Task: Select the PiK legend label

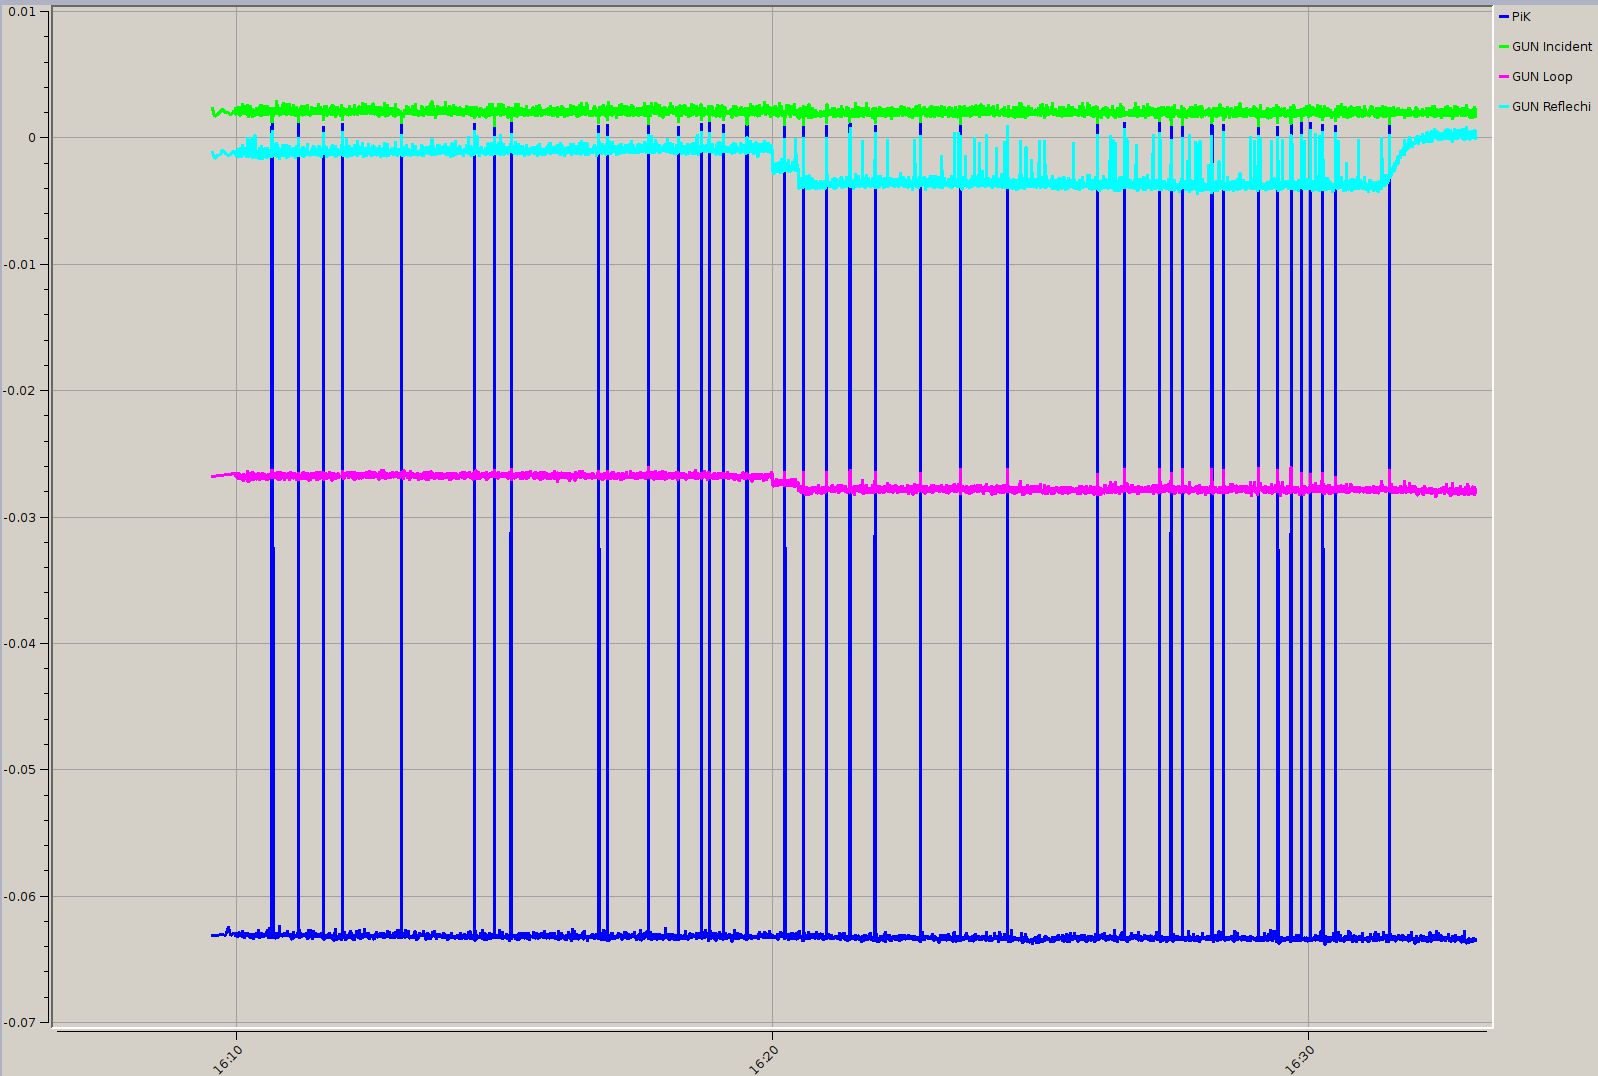Action: tap(1521, 17)
